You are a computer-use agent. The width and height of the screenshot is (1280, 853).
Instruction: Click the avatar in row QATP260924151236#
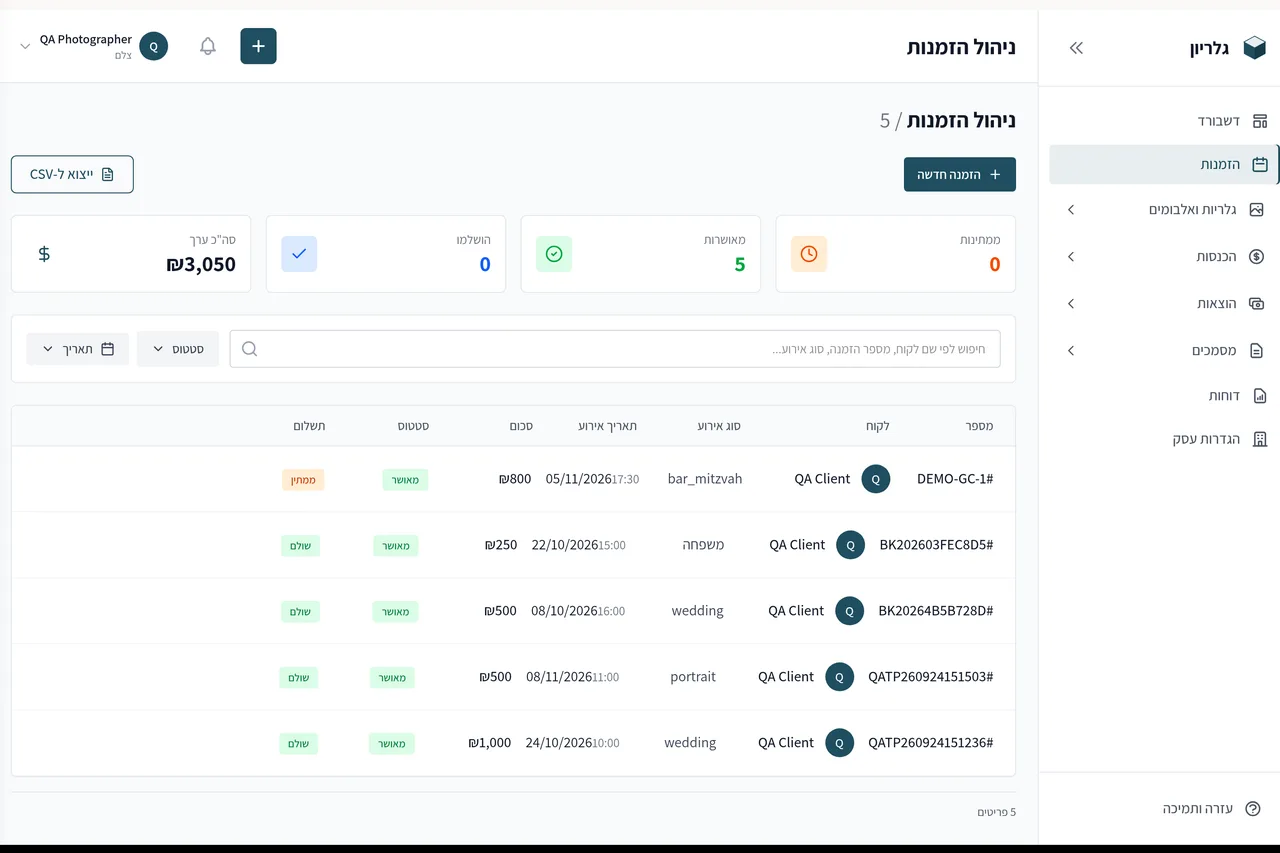coord(840,743)
